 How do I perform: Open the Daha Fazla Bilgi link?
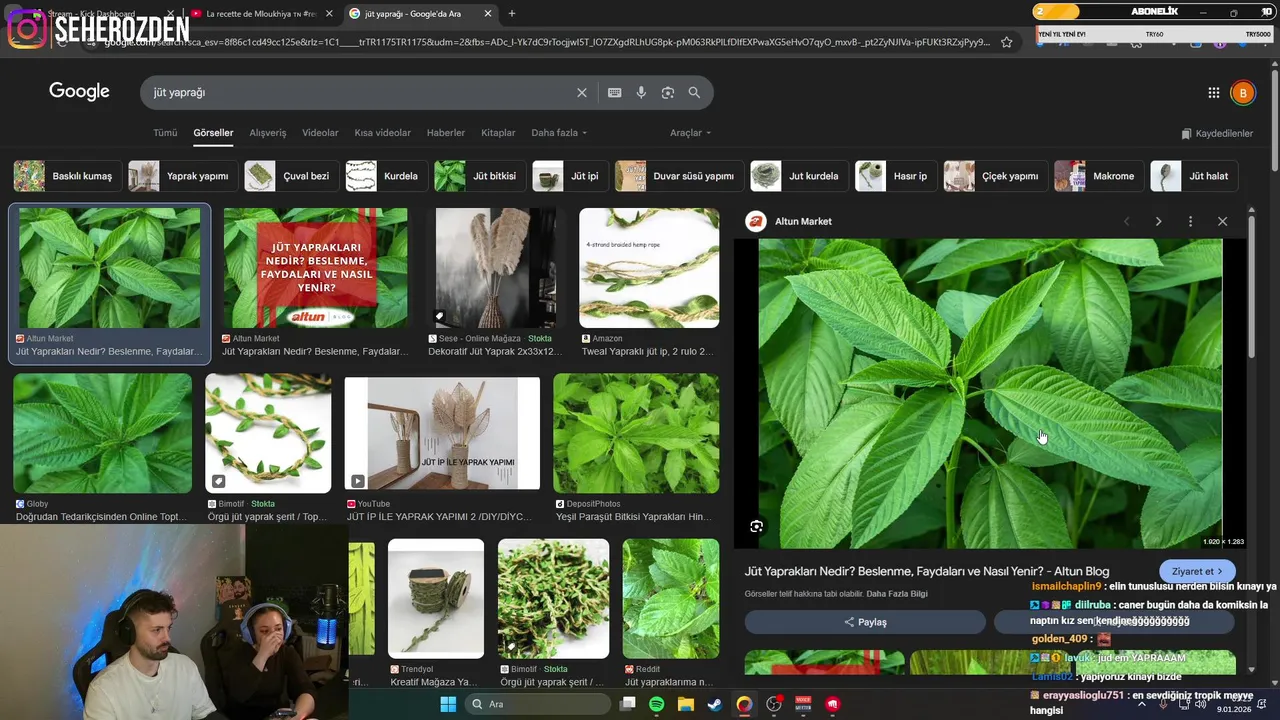897,594
